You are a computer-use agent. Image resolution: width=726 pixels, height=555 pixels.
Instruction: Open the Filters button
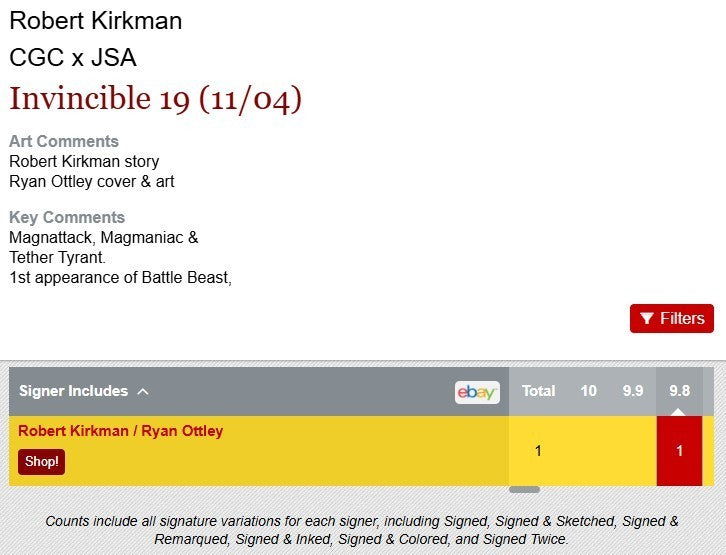click(x=671, y=318)
